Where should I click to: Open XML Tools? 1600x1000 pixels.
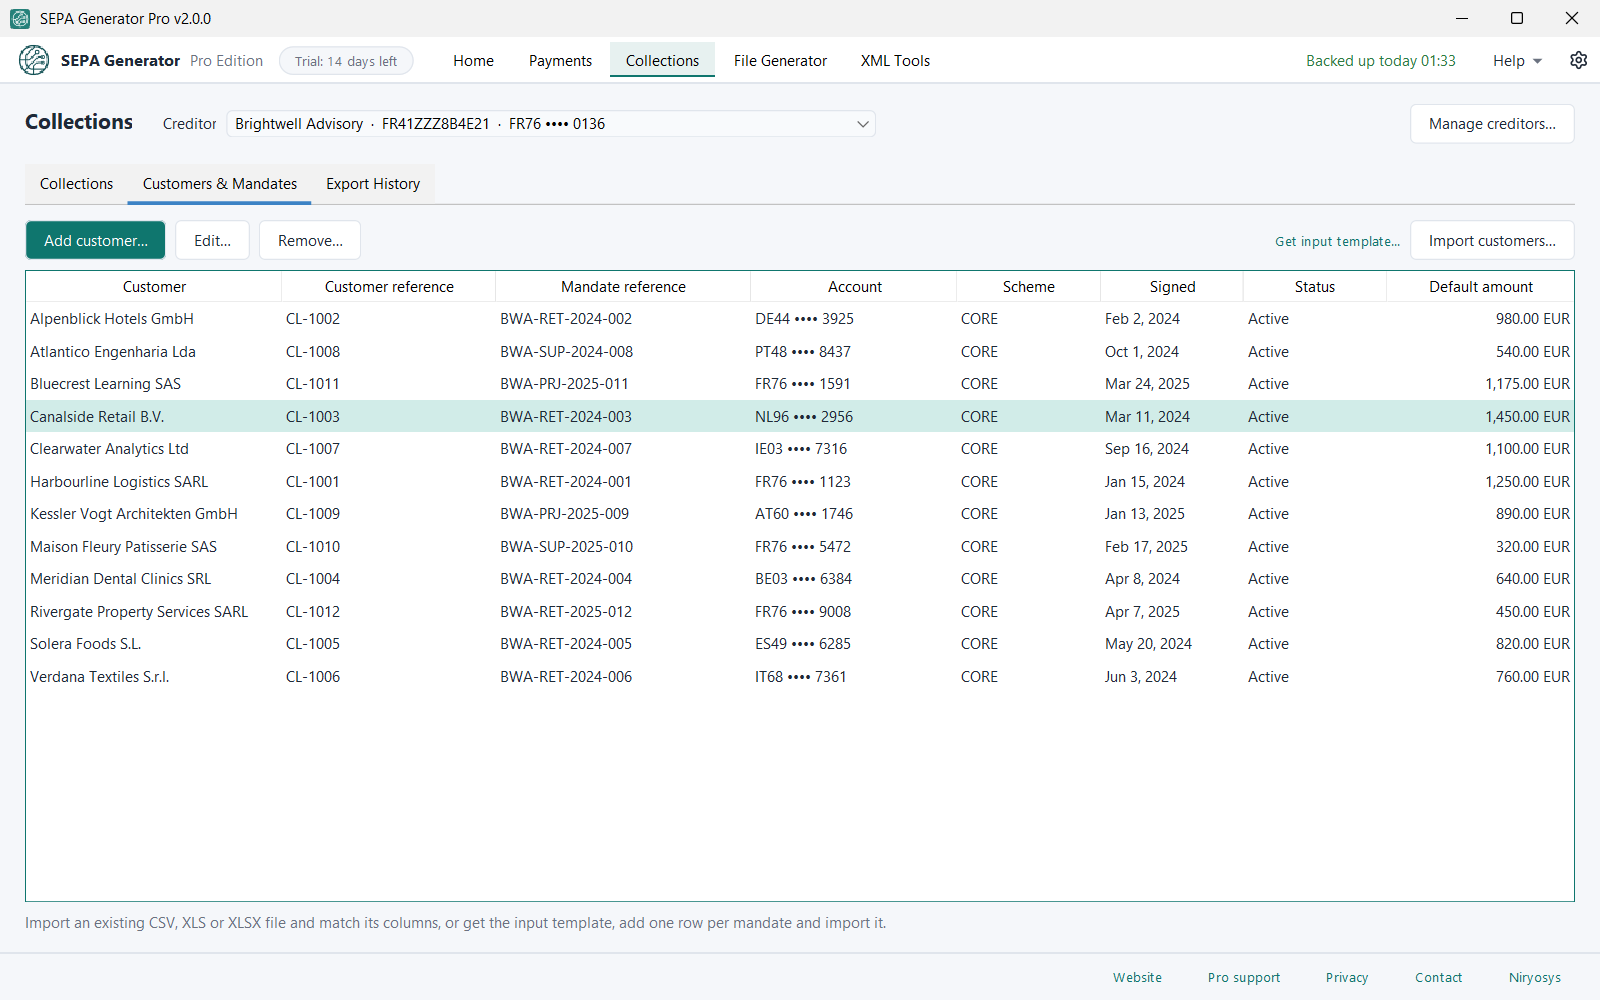pos(895,61)
